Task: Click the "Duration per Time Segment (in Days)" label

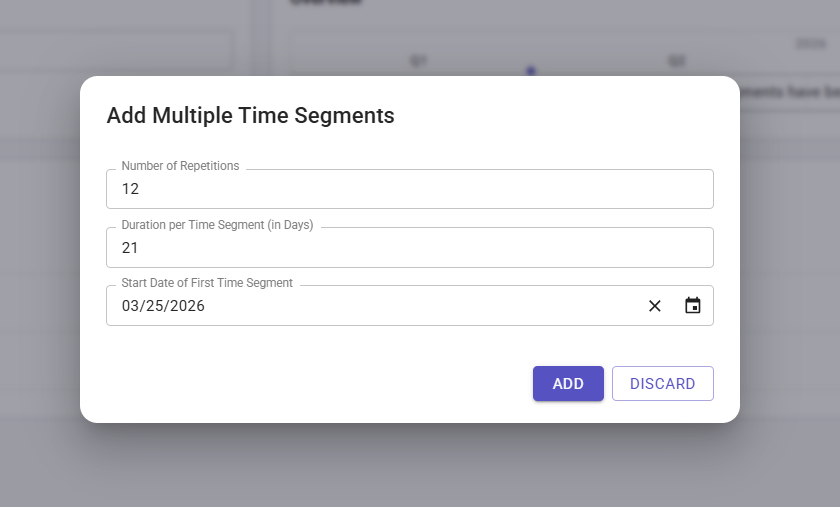Action: [x=217, y=225]
